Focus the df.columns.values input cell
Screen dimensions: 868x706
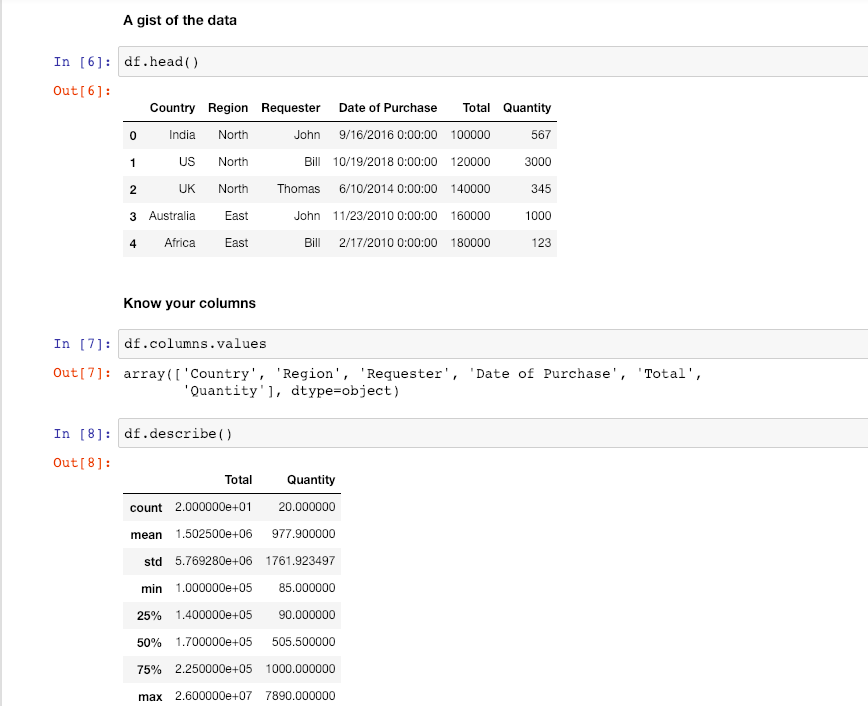click(x=490, y=344)
